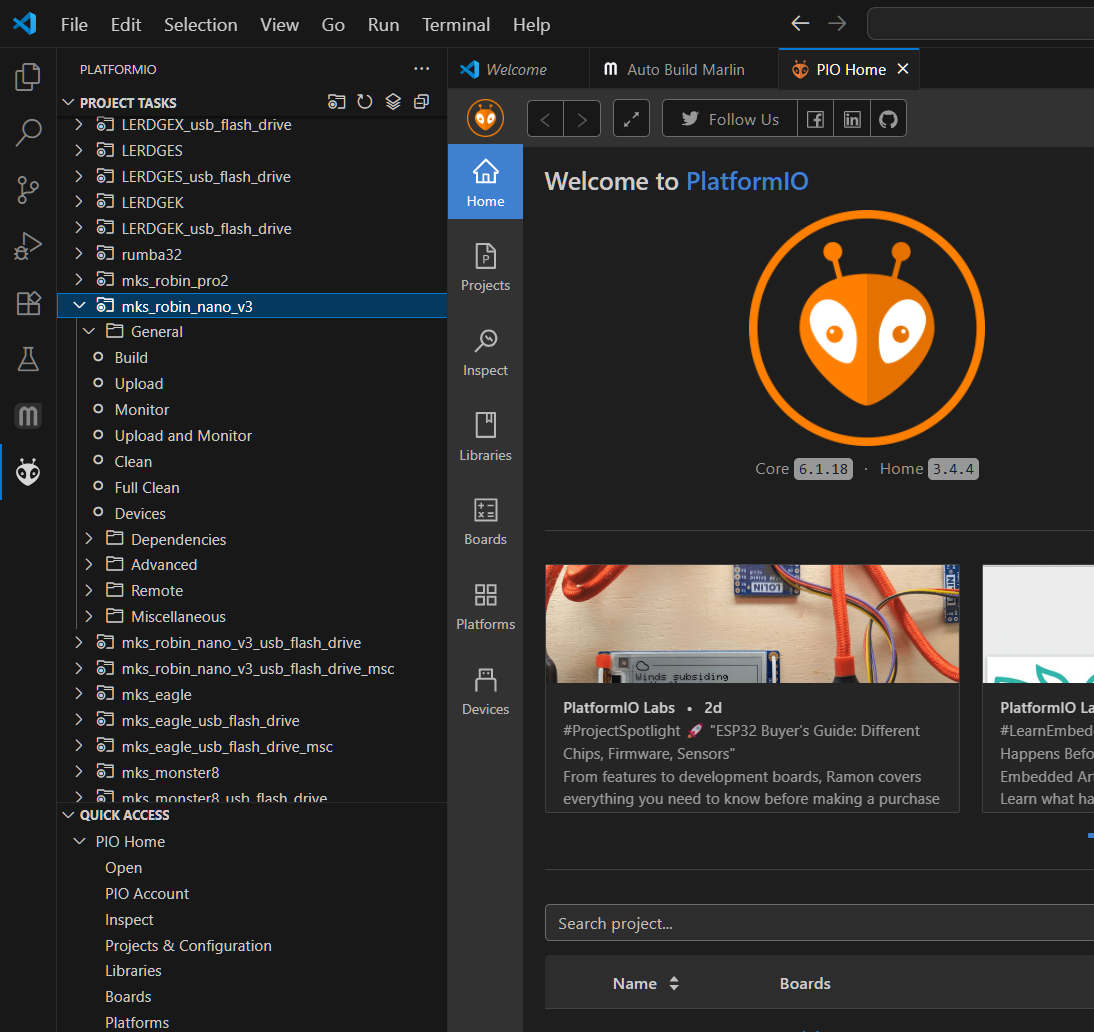Switch to the Auto Build Marlin tab

[674, 70]
